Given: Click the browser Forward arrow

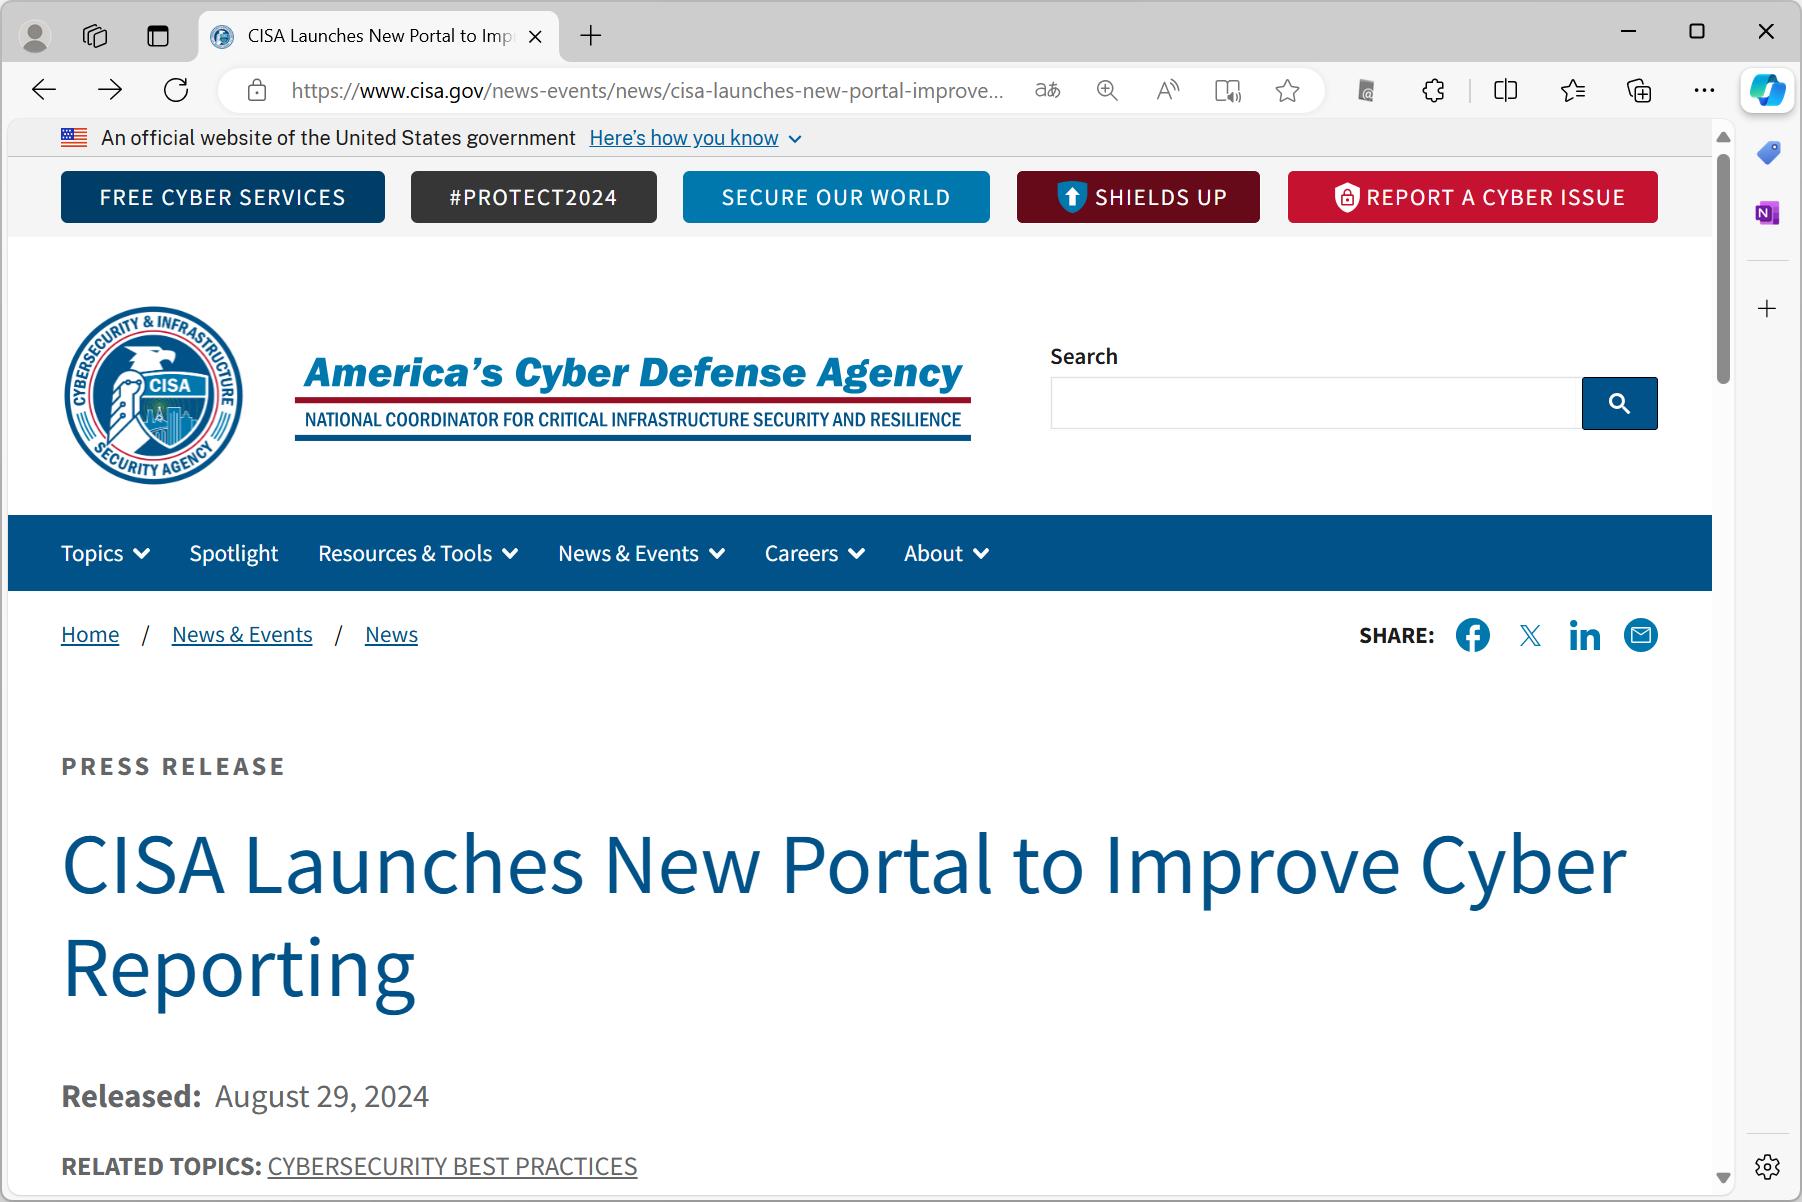Looking at the screenshot, I should coord(110,90).
